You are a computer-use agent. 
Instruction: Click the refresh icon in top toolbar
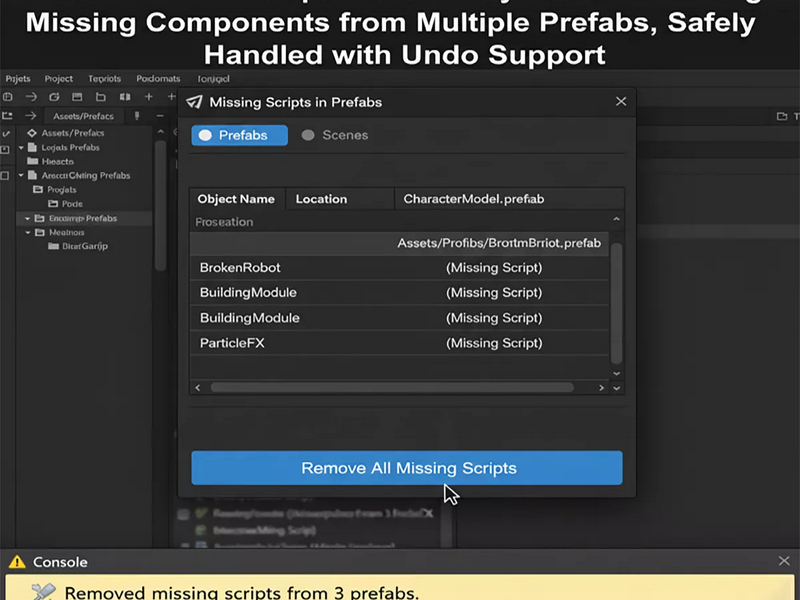[x=54, y=96]
